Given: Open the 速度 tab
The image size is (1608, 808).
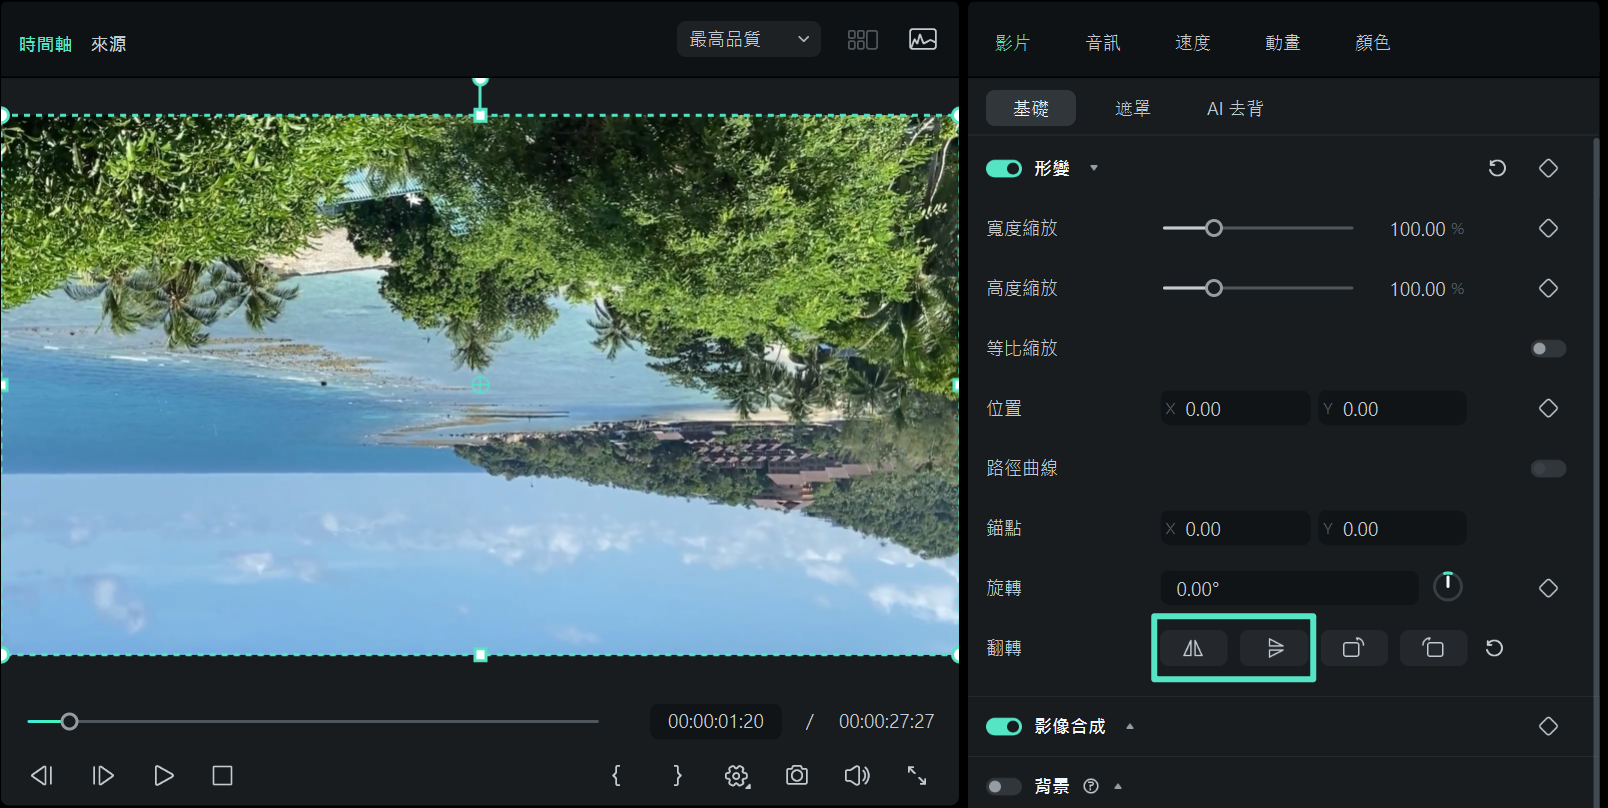Looking at the screenshot, I should (x=1192, y=42).
